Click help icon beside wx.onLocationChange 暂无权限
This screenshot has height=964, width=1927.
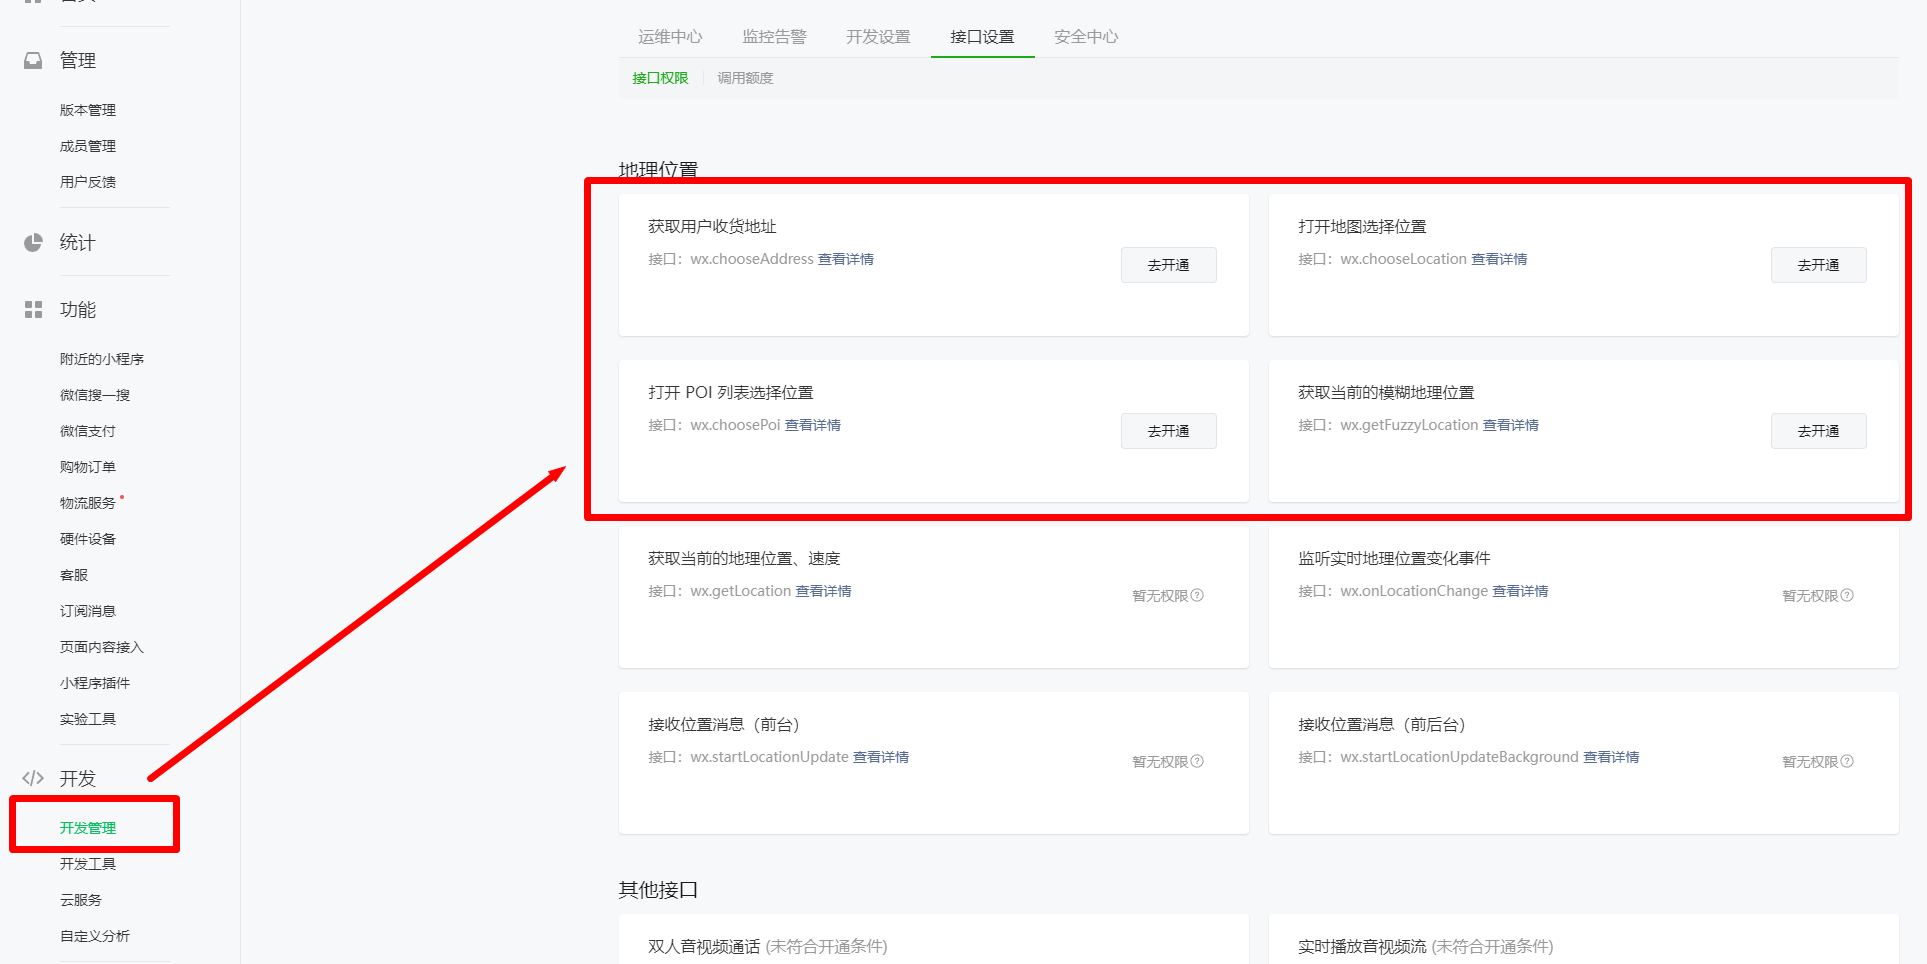tap(1847, 596)
